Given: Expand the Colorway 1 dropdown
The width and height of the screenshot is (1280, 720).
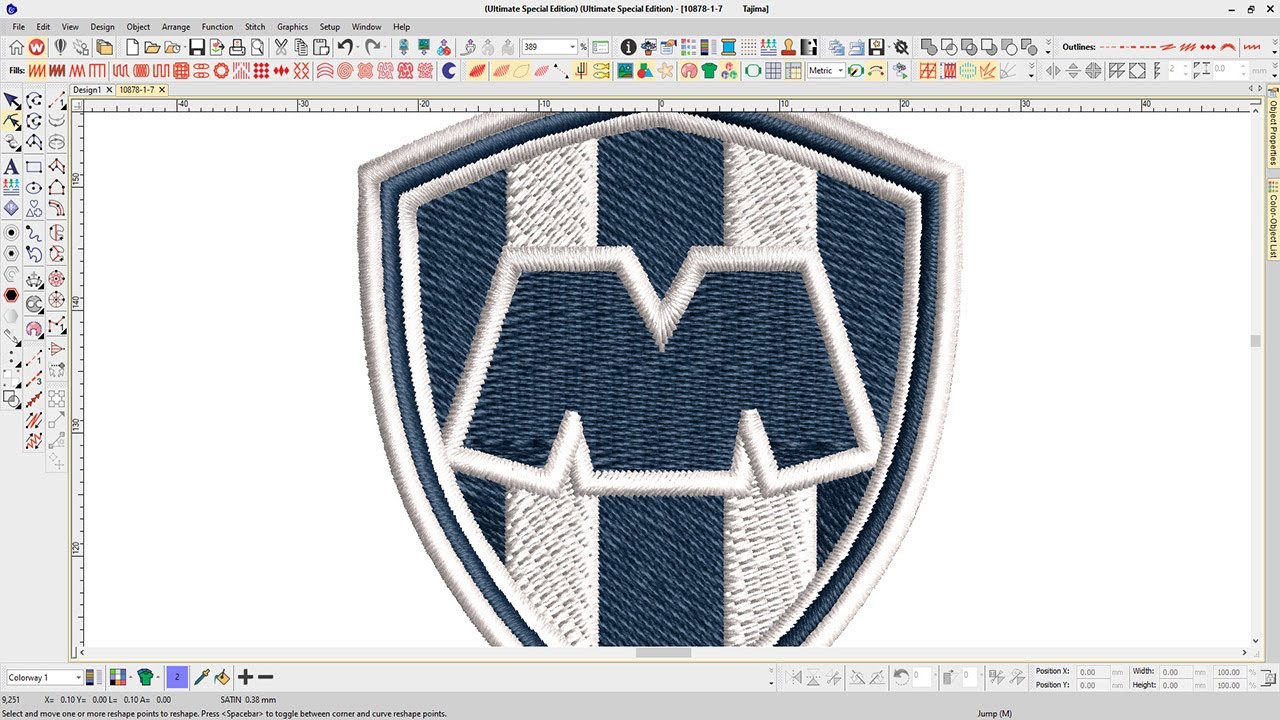Looking at the screenshot, I should click(77, 678).
